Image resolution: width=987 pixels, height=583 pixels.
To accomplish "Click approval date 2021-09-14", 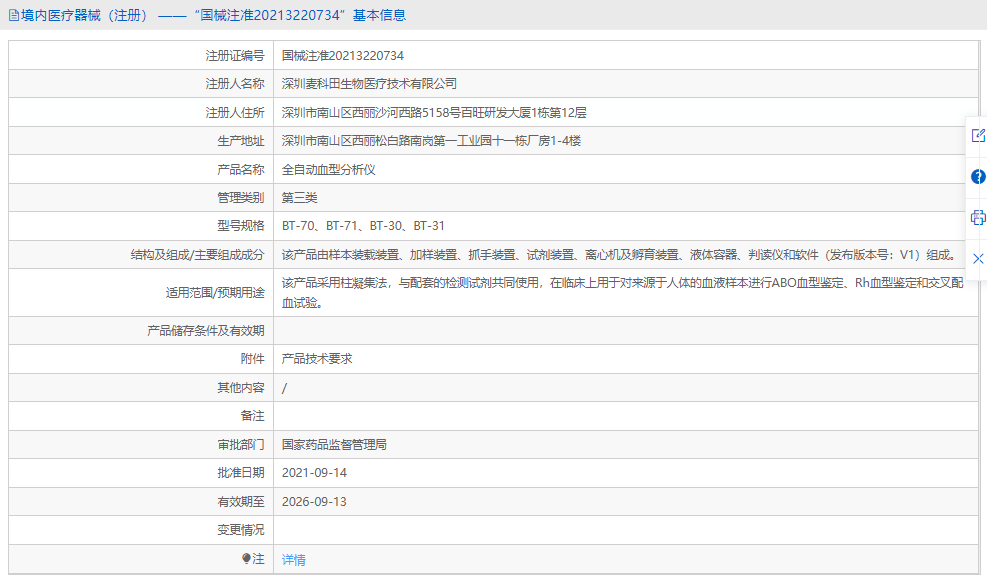I will (314, 473).
